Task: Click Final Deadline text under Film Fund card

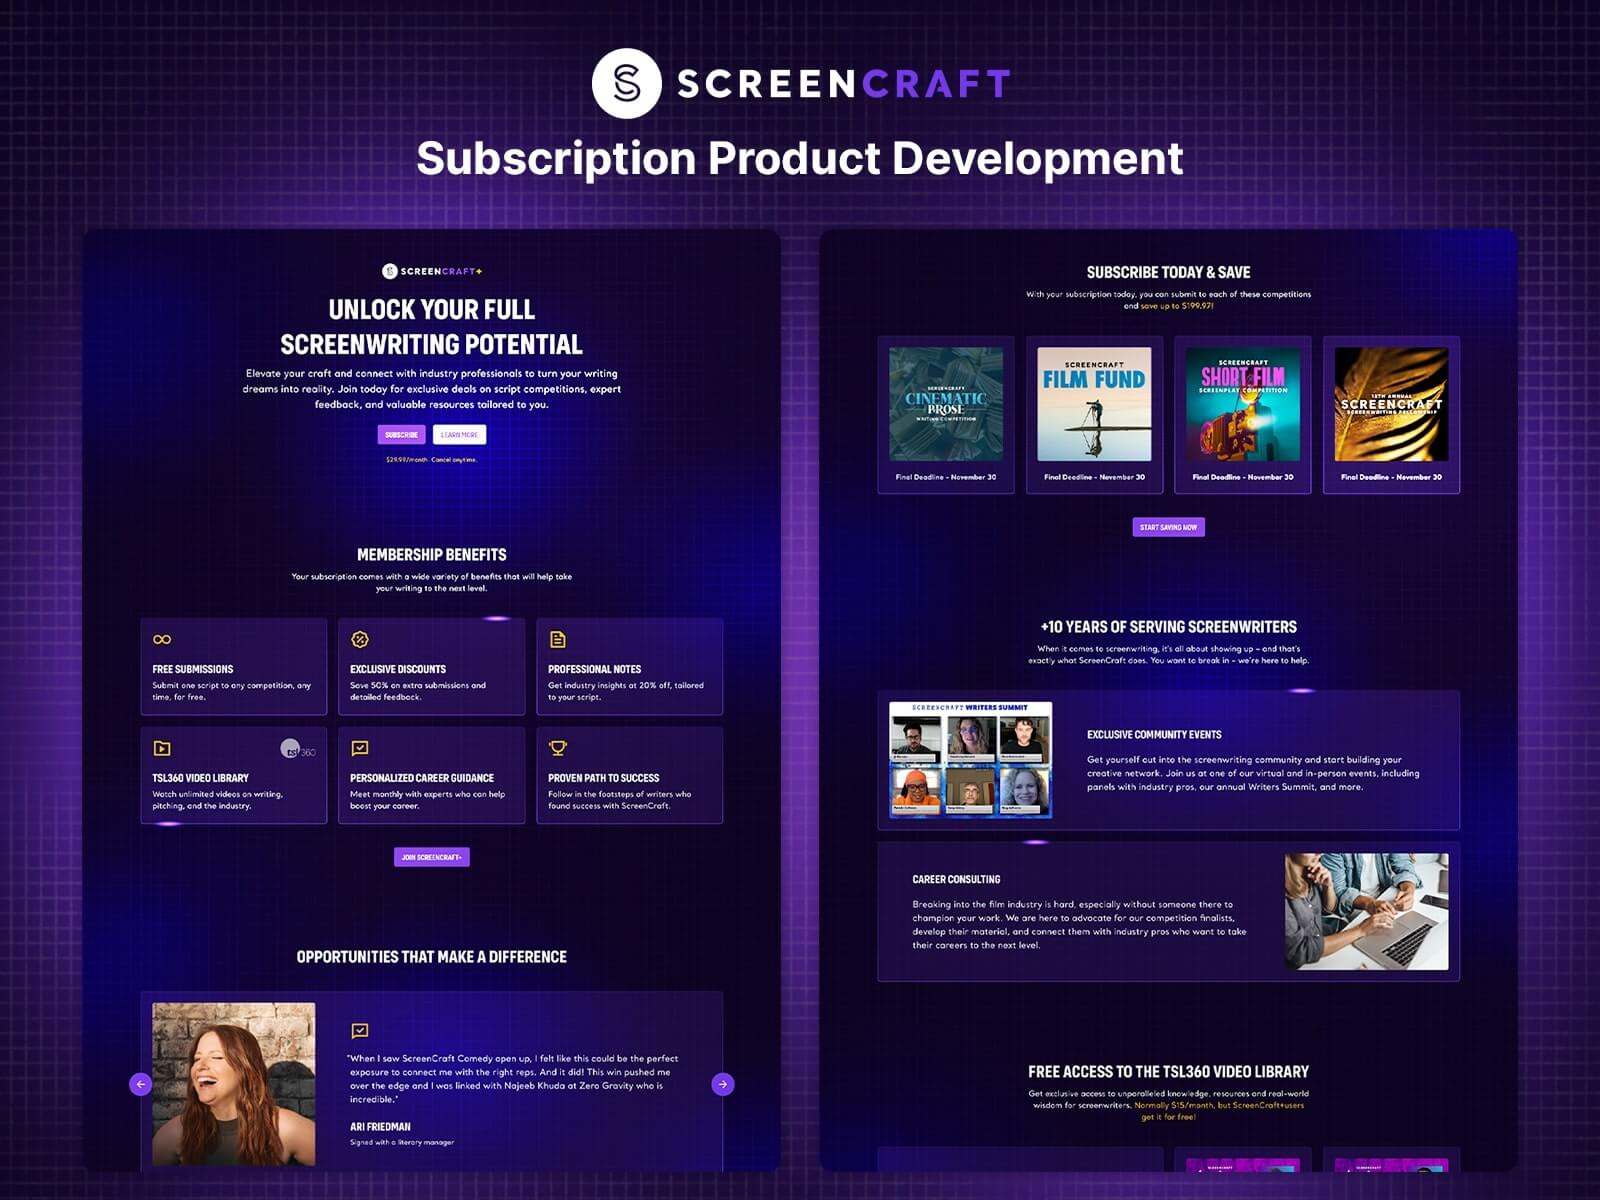Action: coord(1095,477)
